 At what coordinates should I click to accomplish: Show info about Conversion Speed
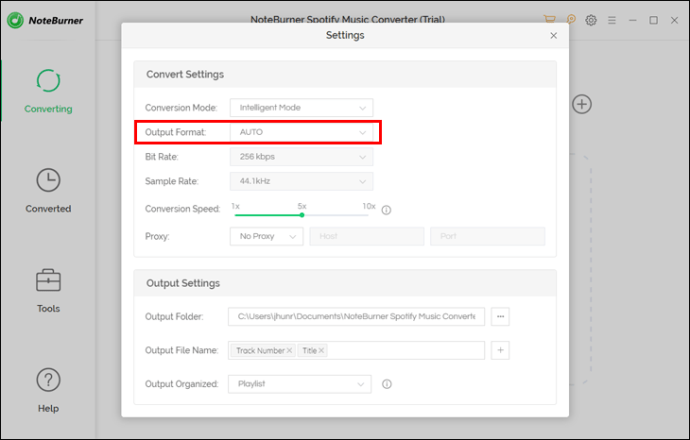[x=386, y=210]
